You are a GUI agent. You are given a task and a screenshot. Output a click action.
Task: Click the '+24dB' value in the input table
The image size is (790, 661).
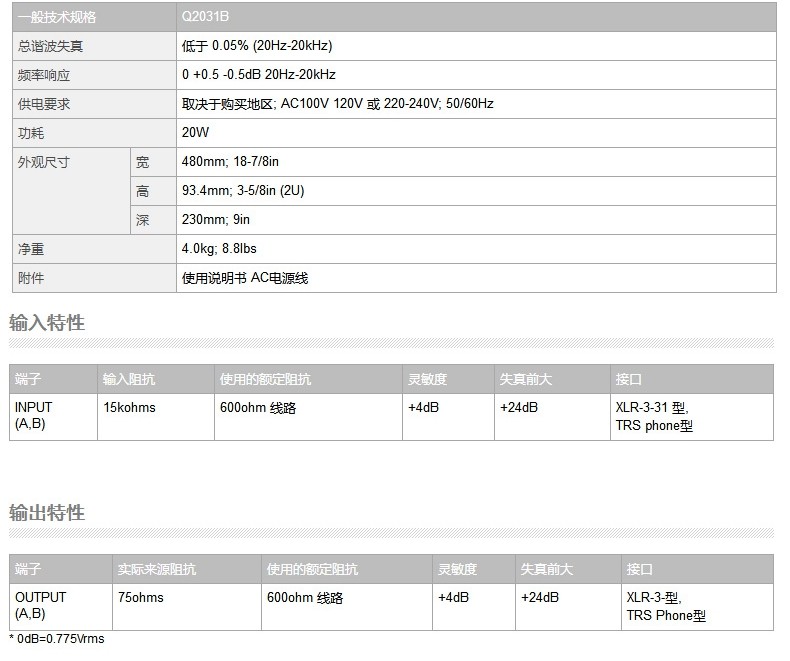point(519,407)
